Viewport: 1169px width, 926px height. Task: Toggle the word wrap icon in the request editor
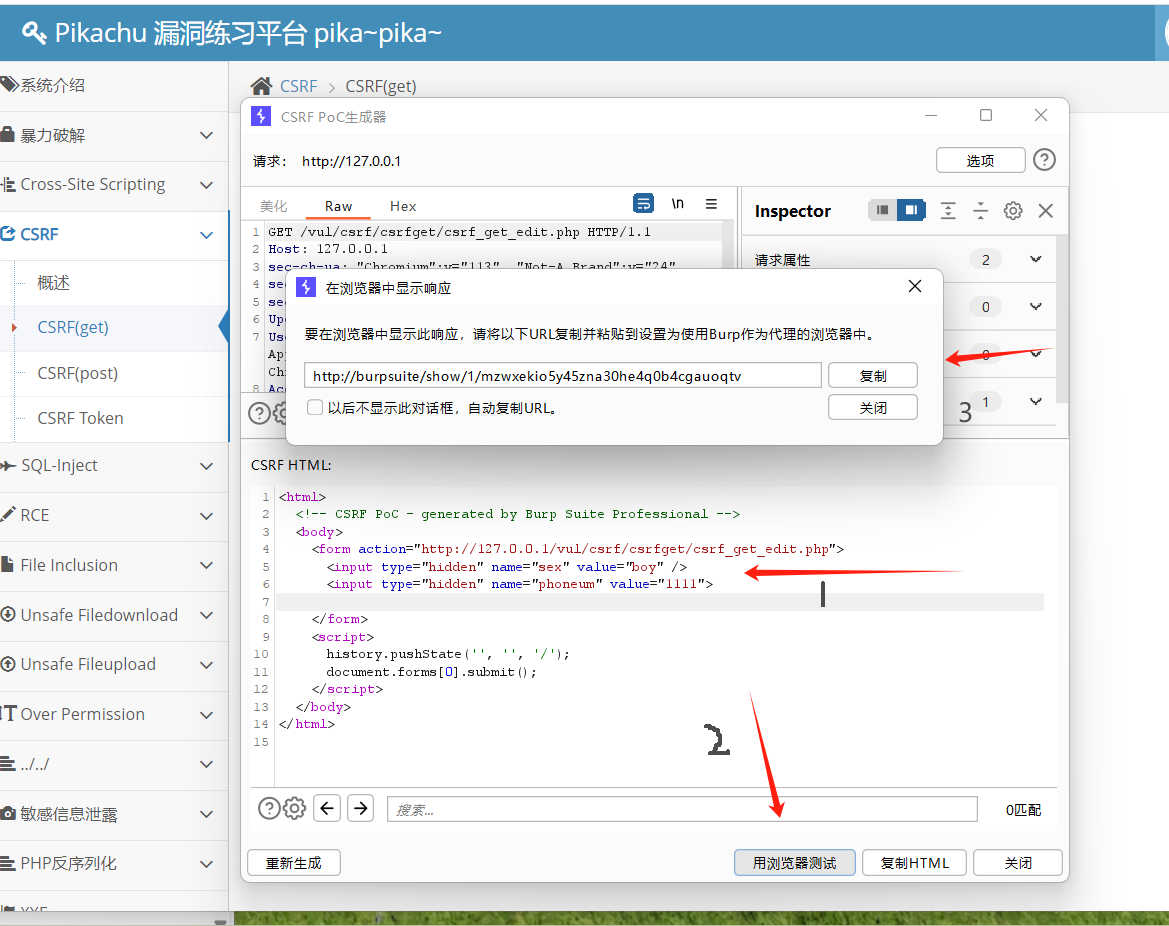[x=643, y=204]
